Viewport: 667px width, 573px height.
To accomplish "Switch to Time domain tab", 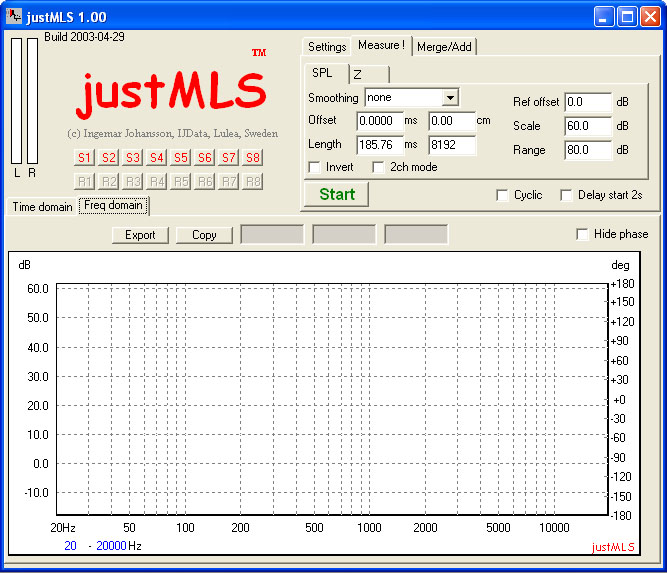I will (x=42, y=207).
